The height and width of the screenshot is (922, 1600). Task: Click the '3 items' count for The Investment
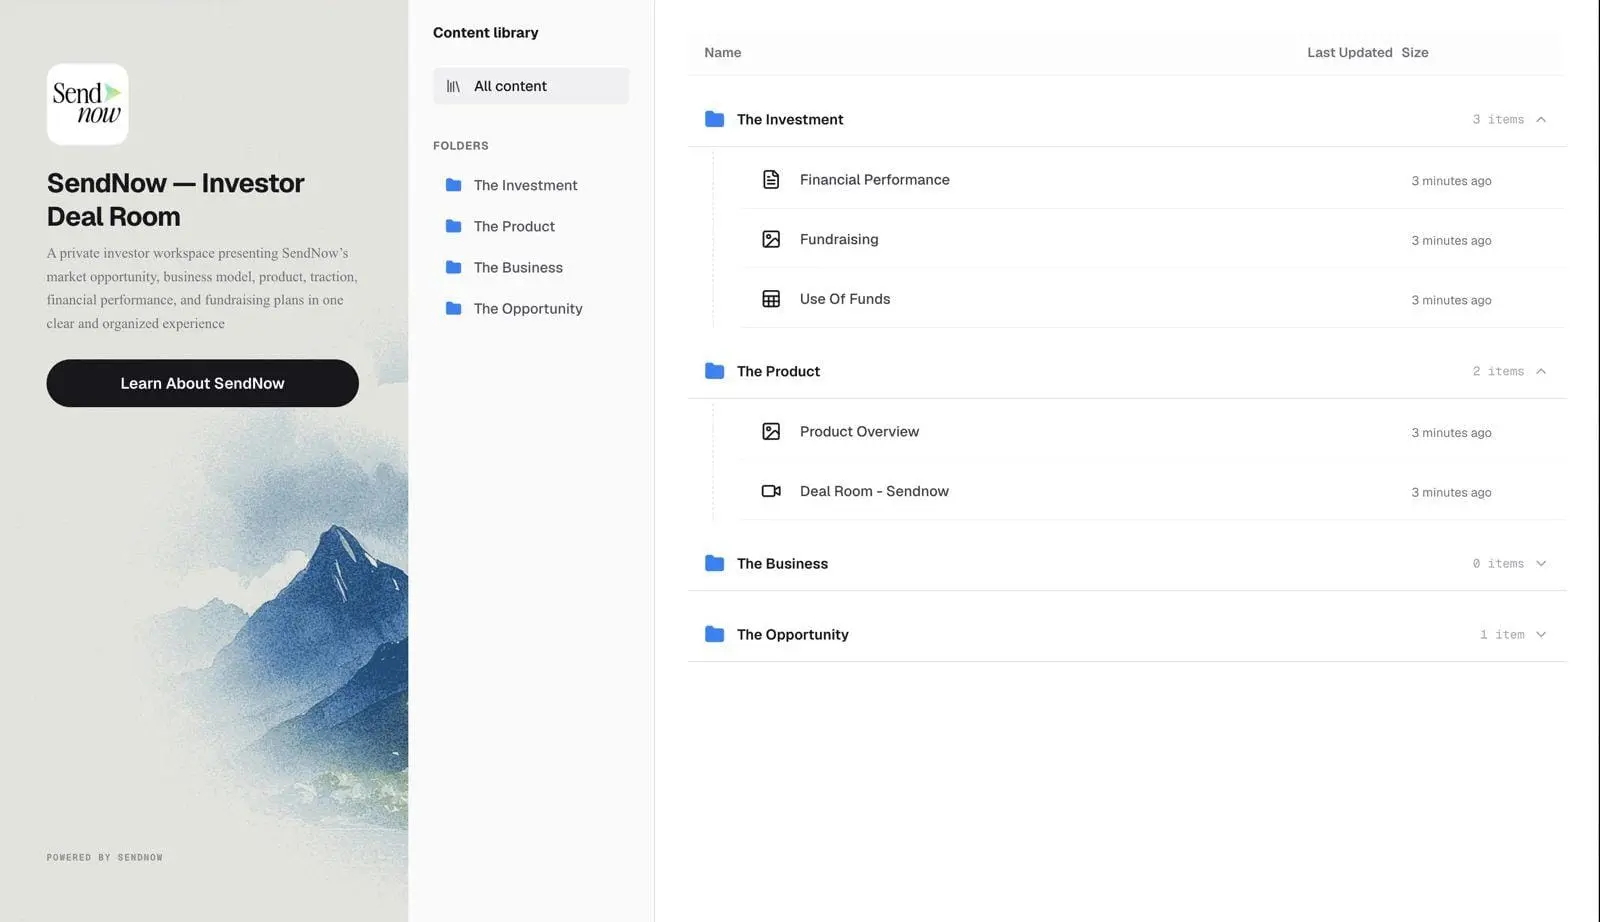pos(1498,120)
